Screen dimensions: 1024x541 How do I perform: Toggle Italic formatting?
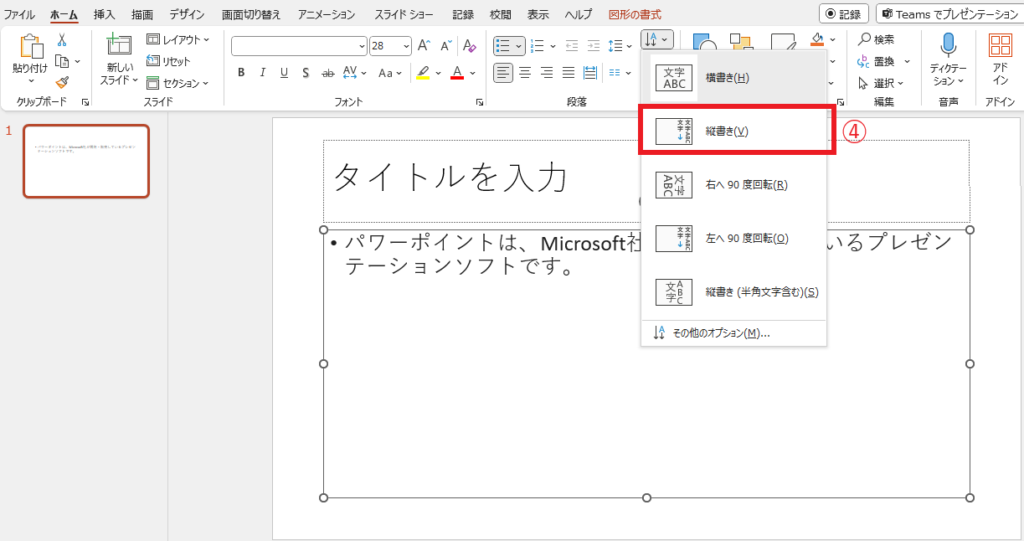coord(263,73)
